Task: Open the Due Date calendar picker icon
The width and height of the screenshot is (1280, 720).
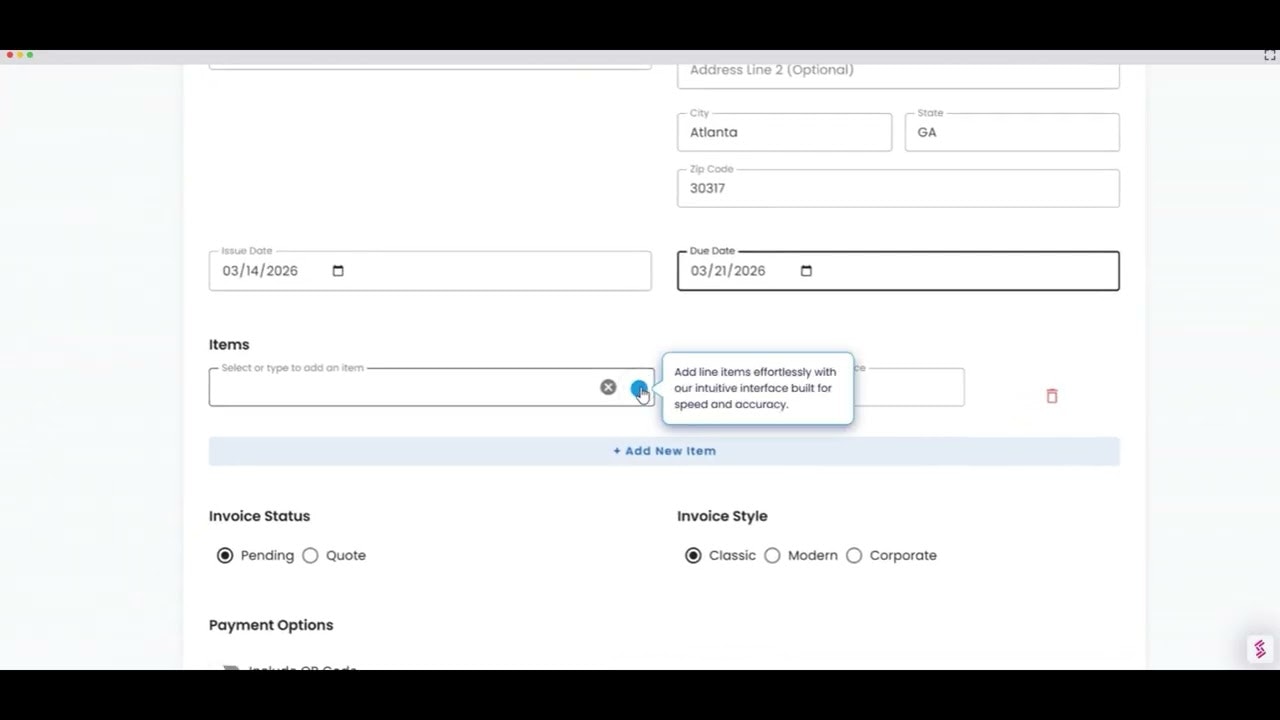Action: [x=806, y=270]
